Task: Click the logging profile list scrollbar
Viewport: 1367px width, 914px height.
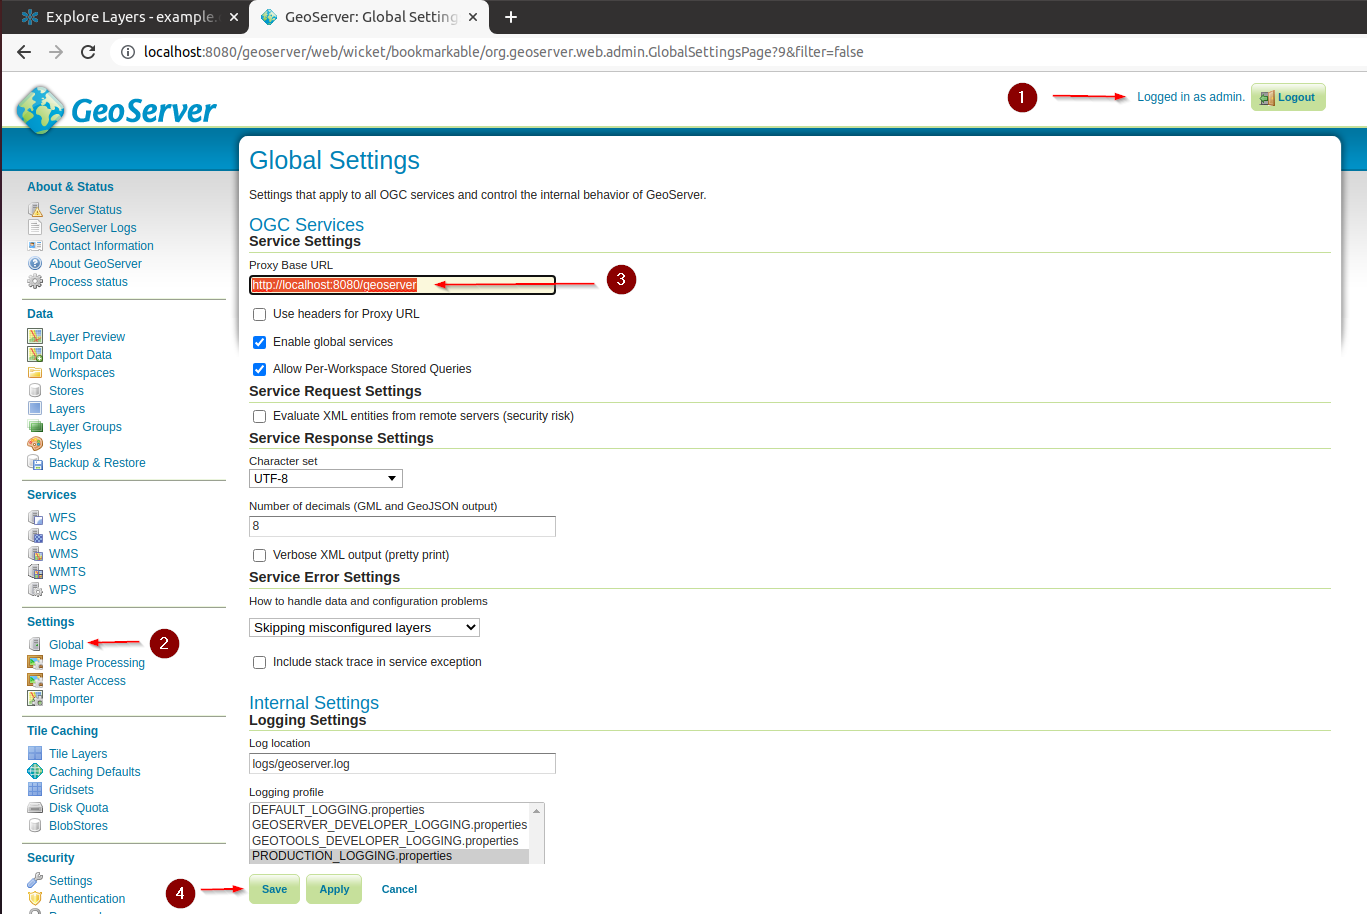Action: pos(537,833)
